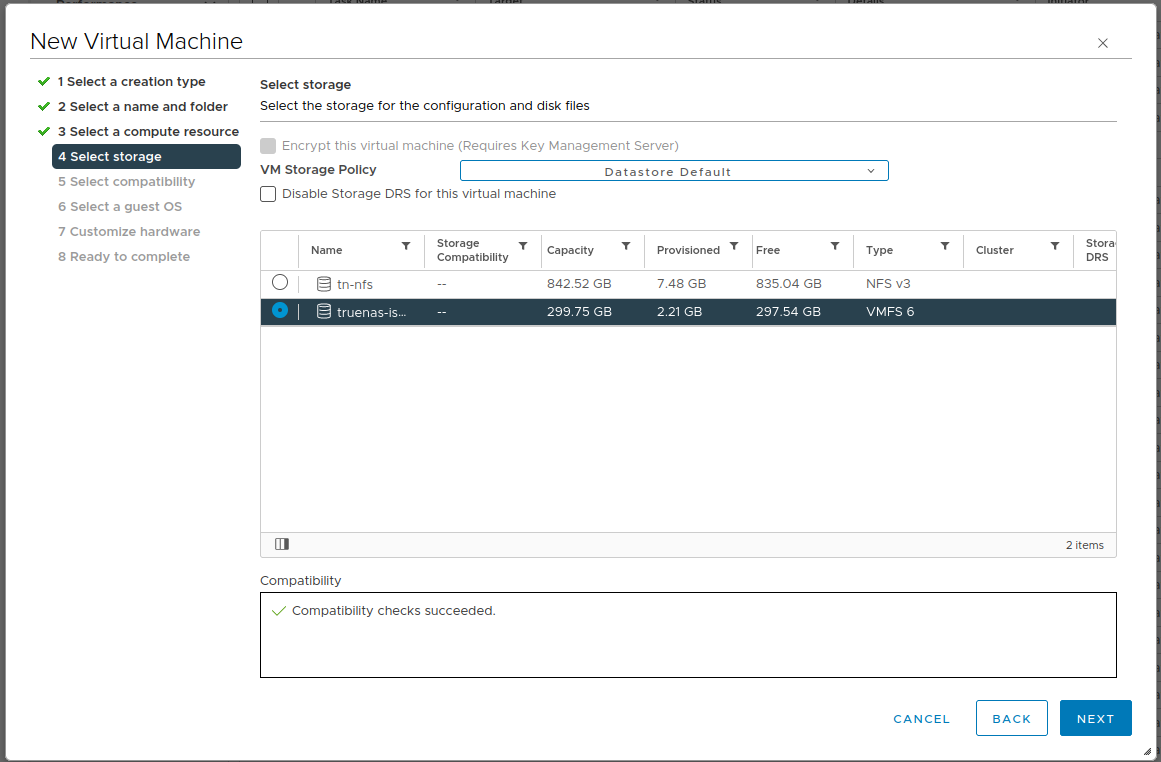
Task: Click the Storage Compatibility column filter icon
Action: (x=523, y=246)
